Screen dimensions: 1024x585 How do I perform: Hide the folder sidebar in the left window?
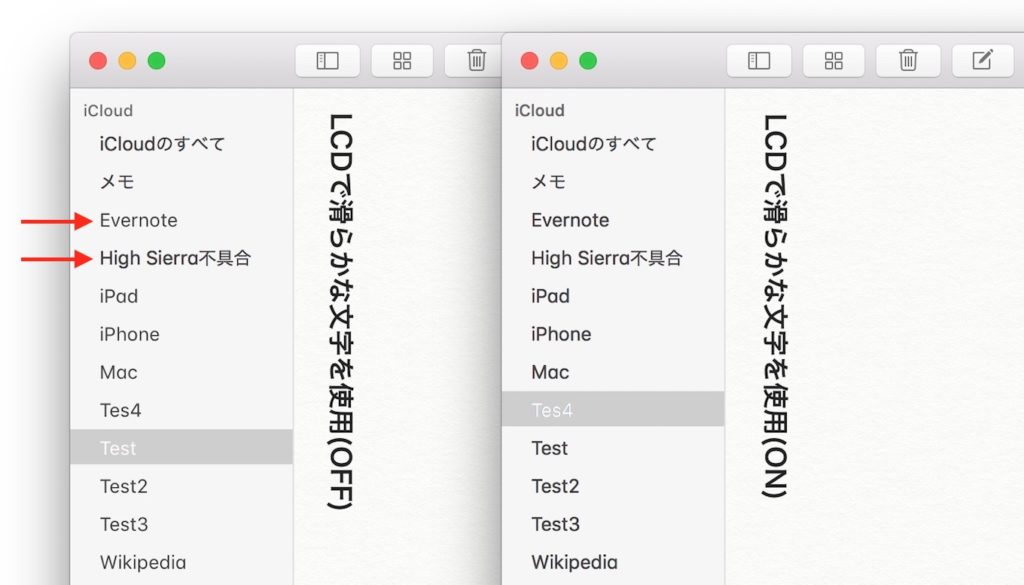(327, 61)
